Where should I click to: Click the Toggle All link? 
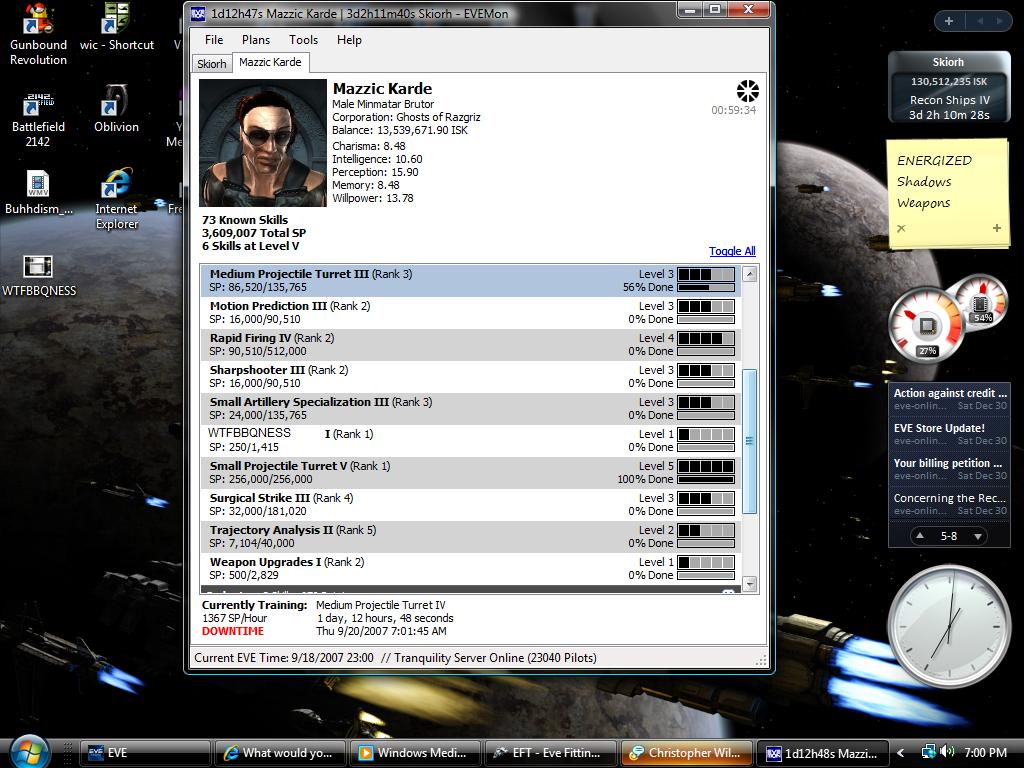[x=732, y=251]
